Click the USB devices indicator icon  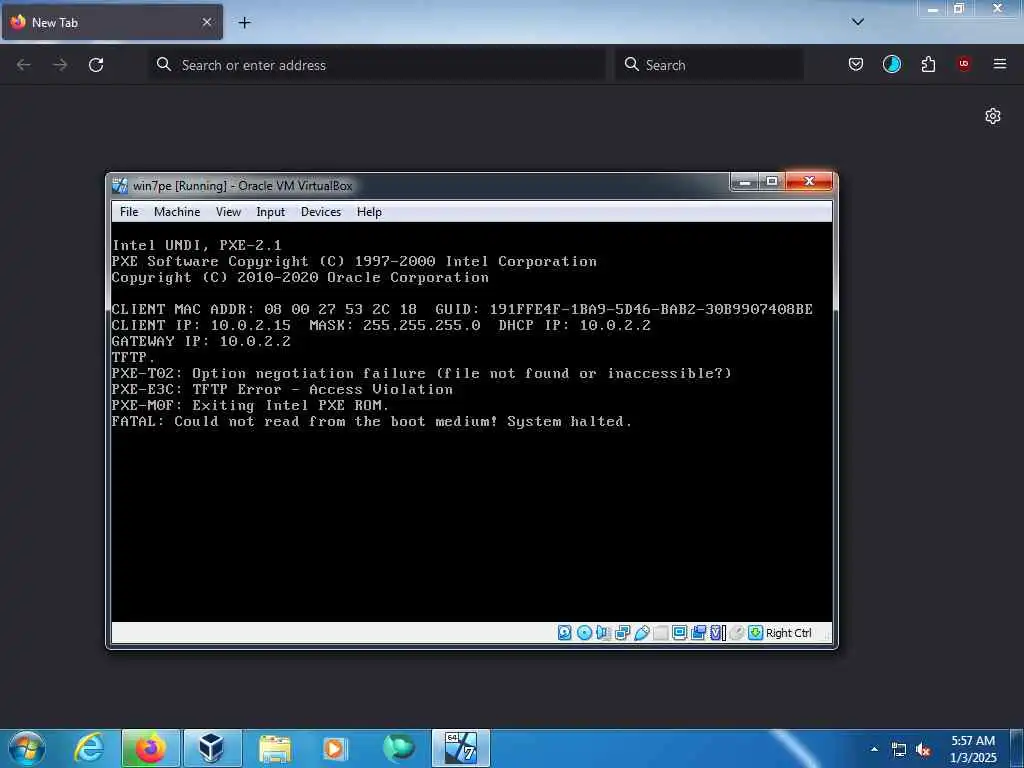(x=641, y=632)
